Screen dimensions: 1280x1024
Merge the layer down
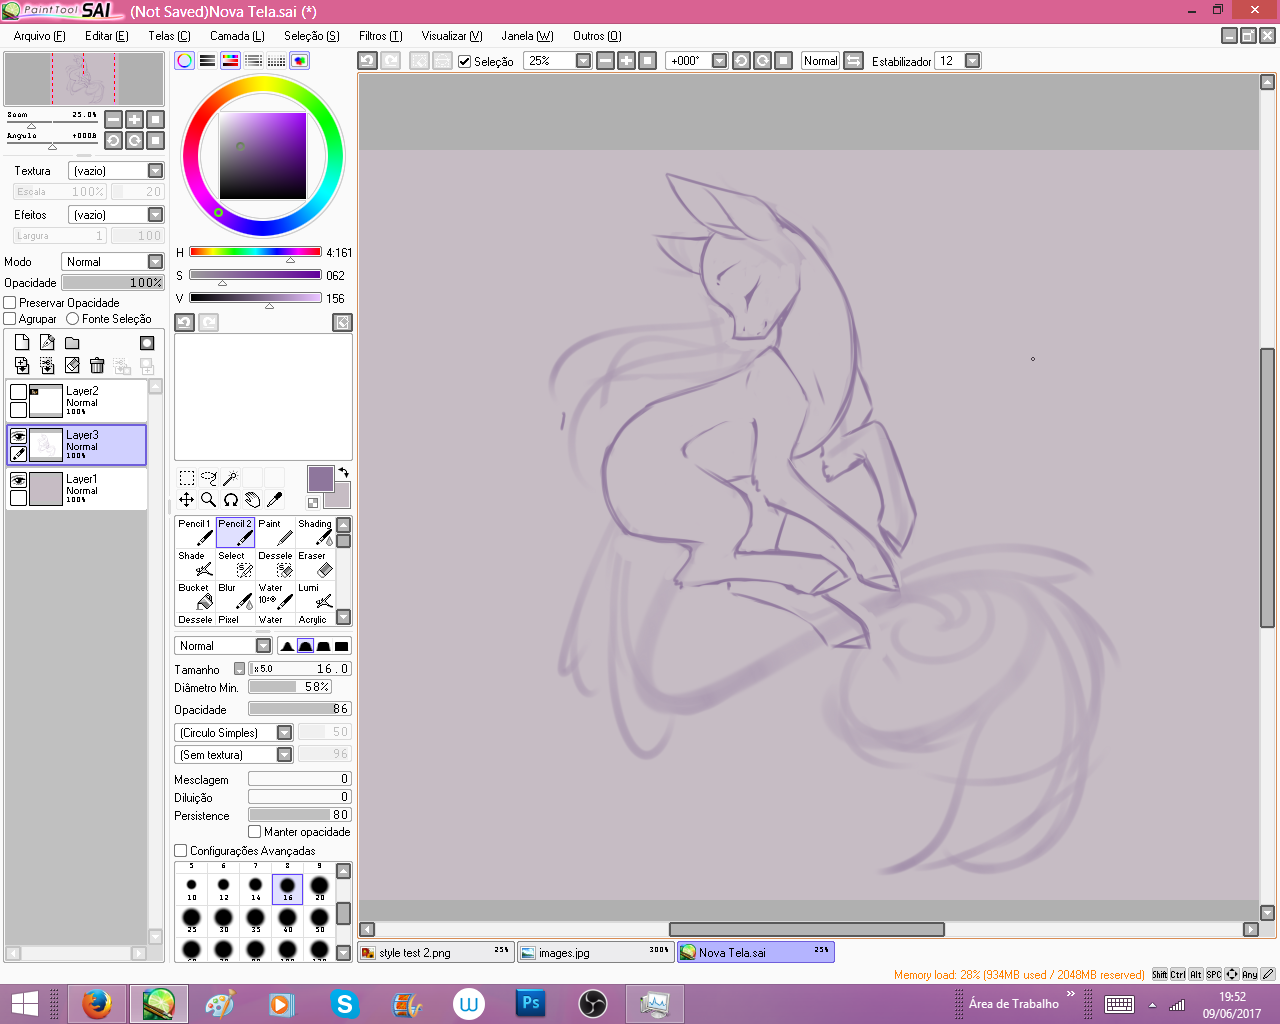point(22,366)
